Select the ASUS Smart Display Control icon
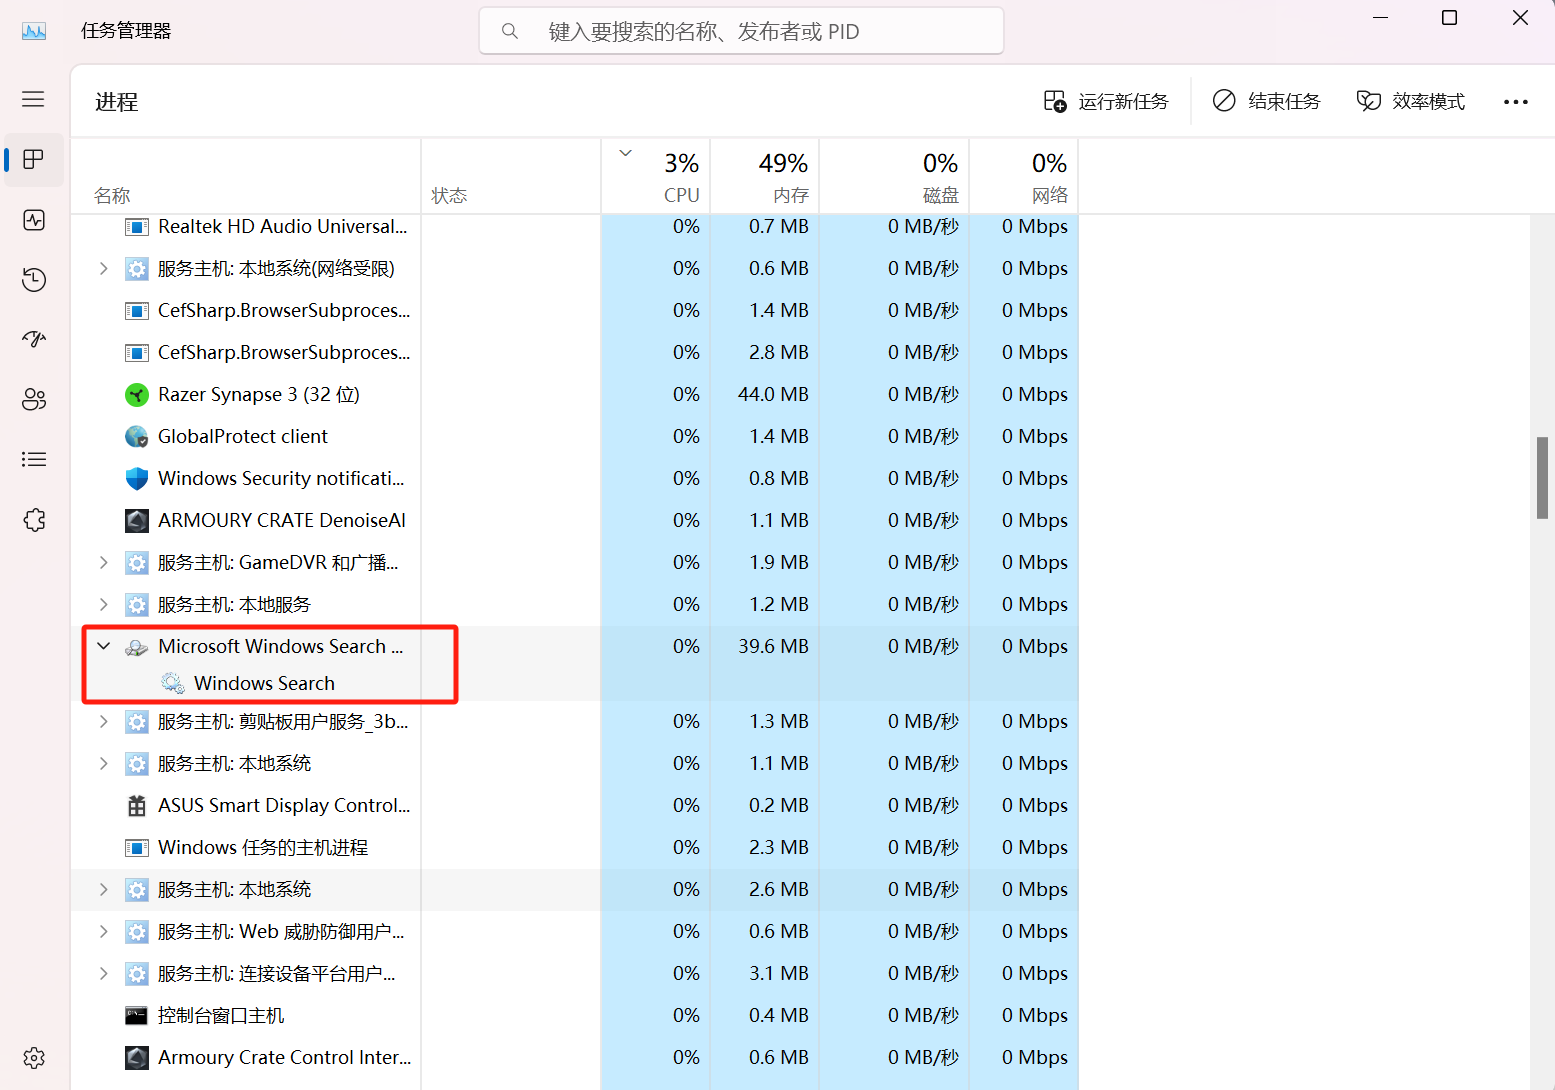The width and height of the screenshot is (1555, 1090). (x=137, y=806)
